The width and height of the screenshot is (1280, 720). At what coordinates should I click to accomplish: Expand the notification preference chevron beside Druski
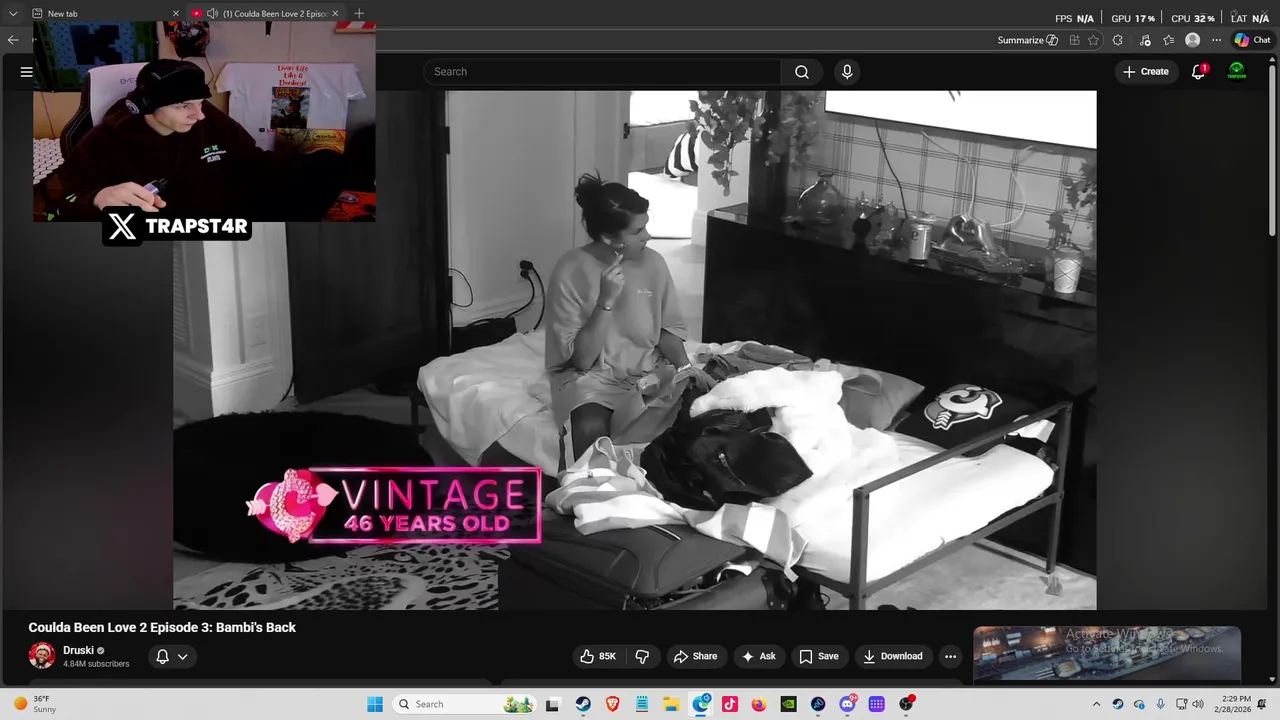click(182, 656)
